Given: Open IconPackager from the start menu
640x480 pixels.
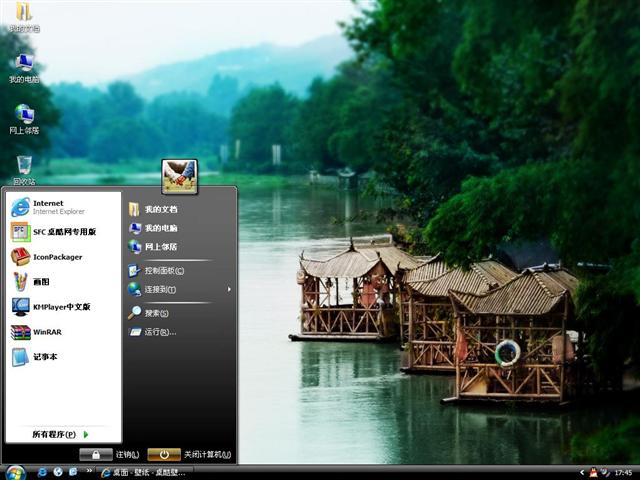Looking at the screenshot, I should 64,257.
